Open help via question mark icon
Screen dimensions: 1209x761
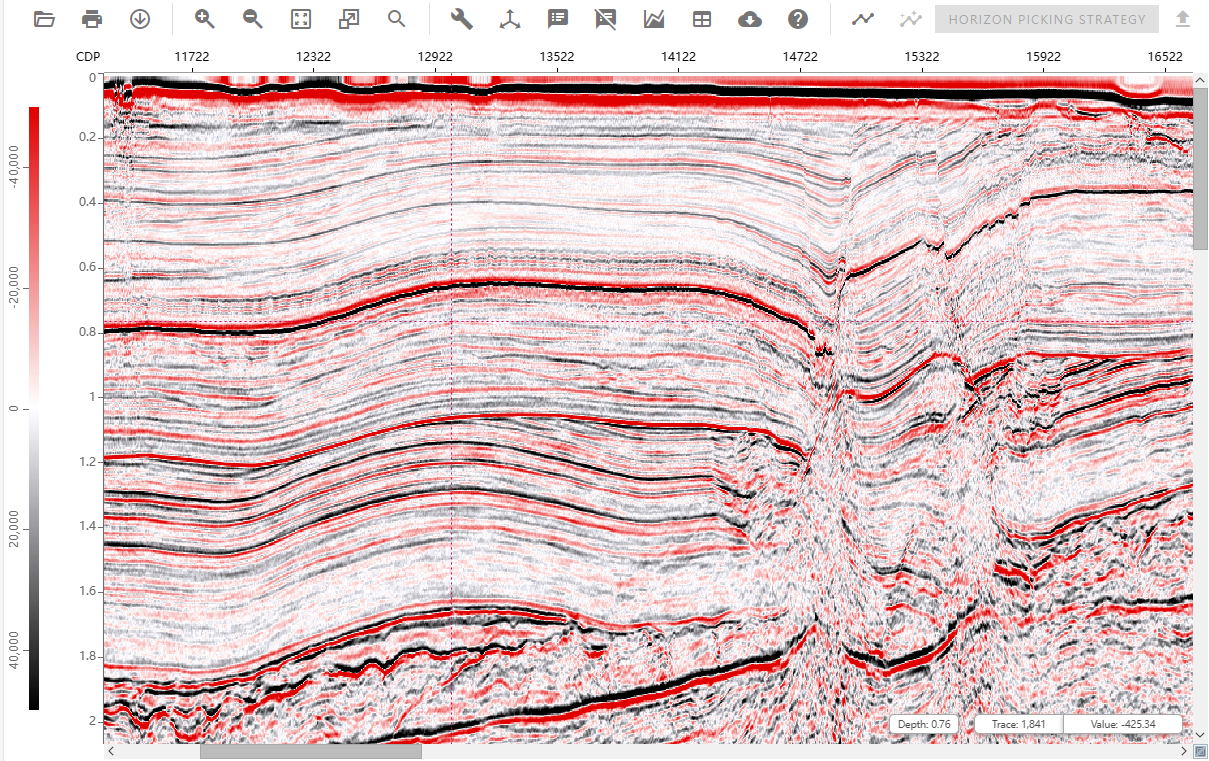pyautogui.click(x=798, y=19)
